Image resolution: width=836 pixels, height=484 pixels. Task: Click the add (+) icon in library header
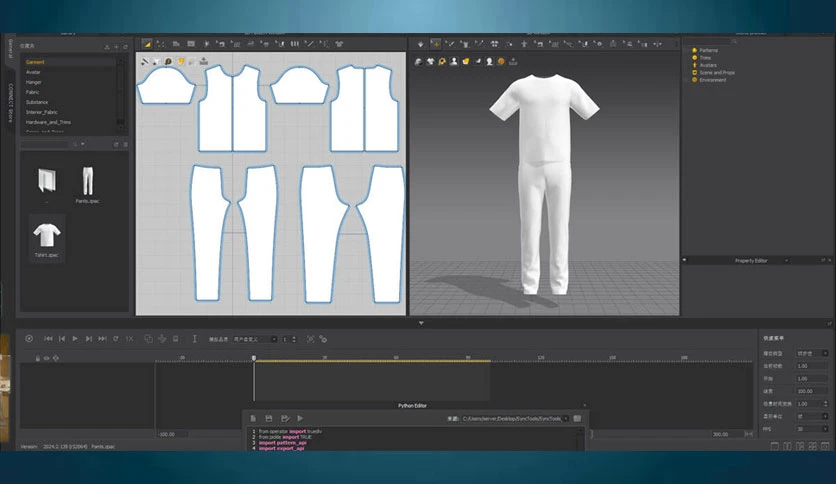pyautogui.click(x=116, y=47)
